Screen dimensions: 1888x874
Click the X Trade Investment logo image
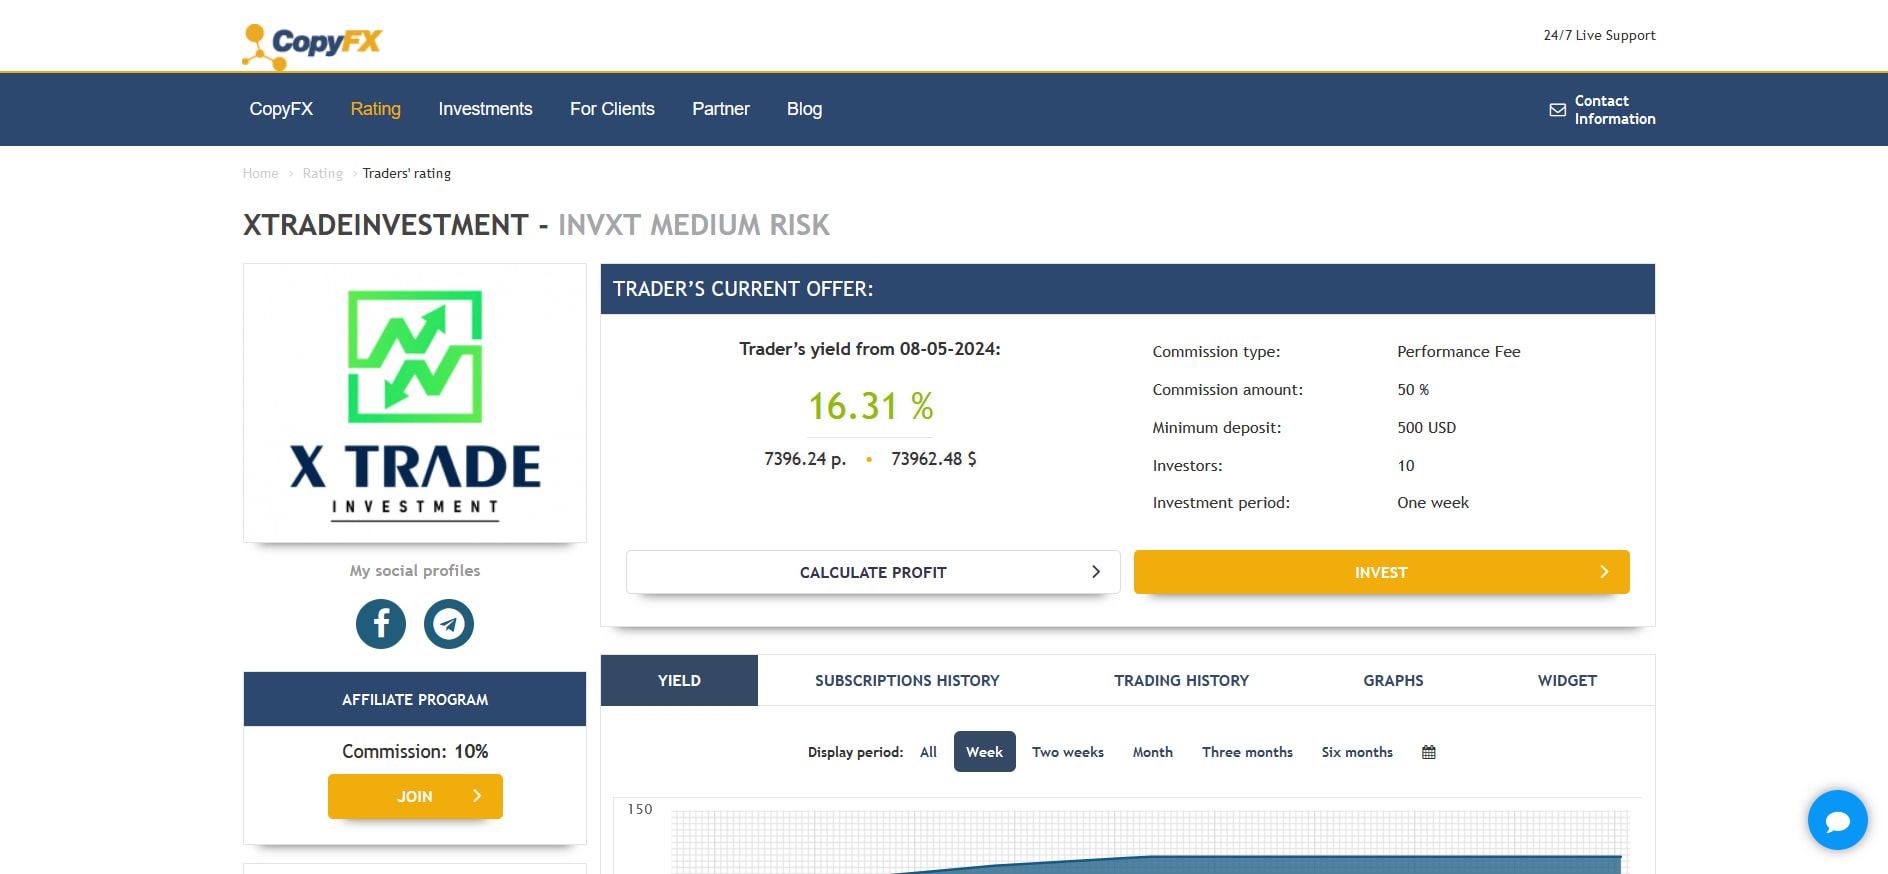pyautogui.click(x=415, y=403)
